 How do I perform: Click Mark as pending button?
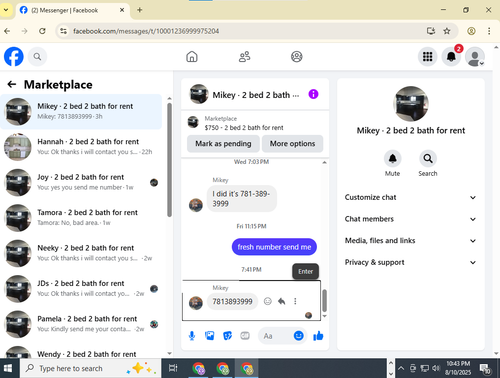coord(223,144)
